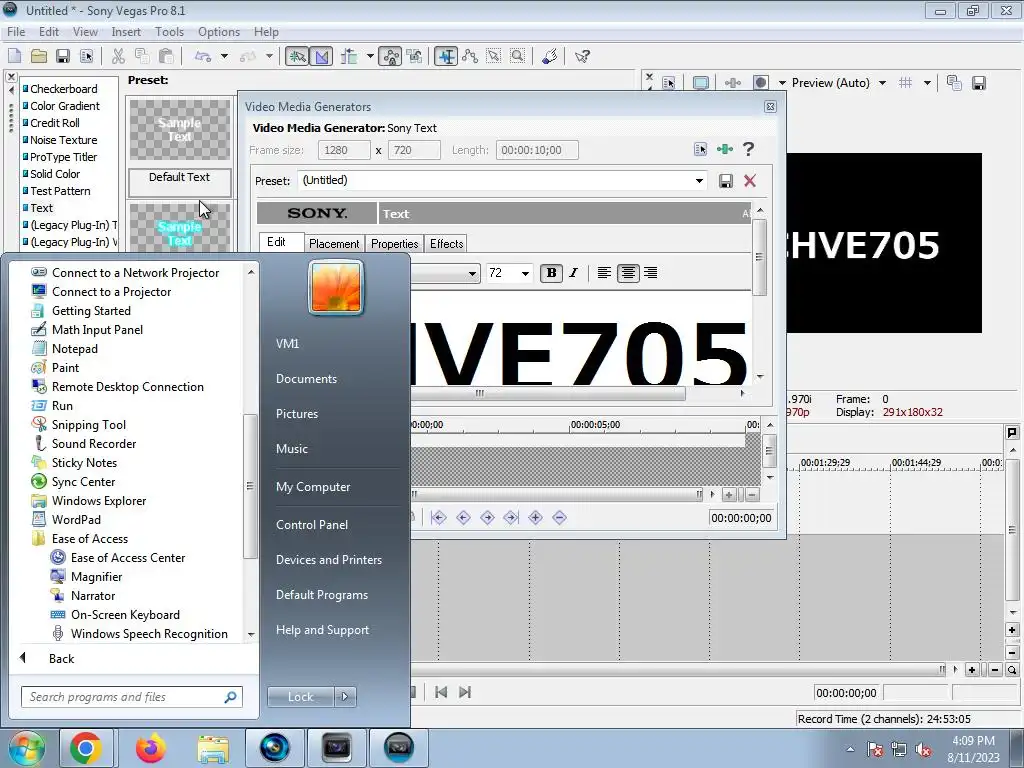Click the Save project toolbar icon
1024x768 pixels.
pyautogui.click(x=63, y=56)
